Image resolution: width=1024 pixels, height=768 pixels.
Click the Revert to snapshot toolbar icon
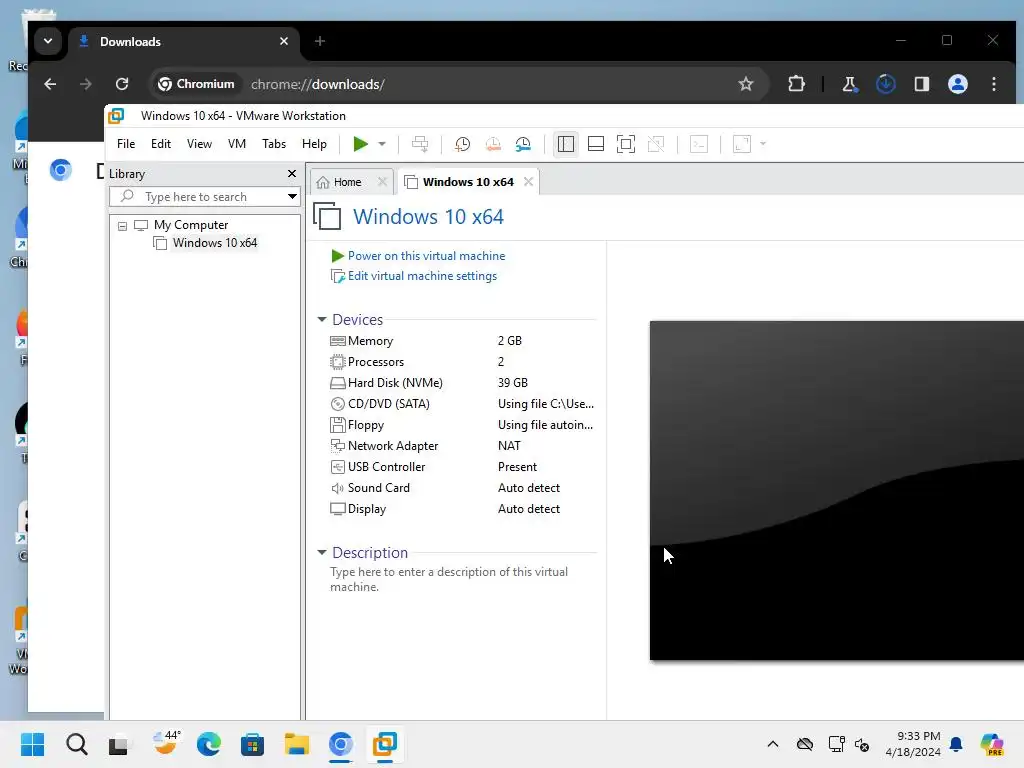coord(493,144)
